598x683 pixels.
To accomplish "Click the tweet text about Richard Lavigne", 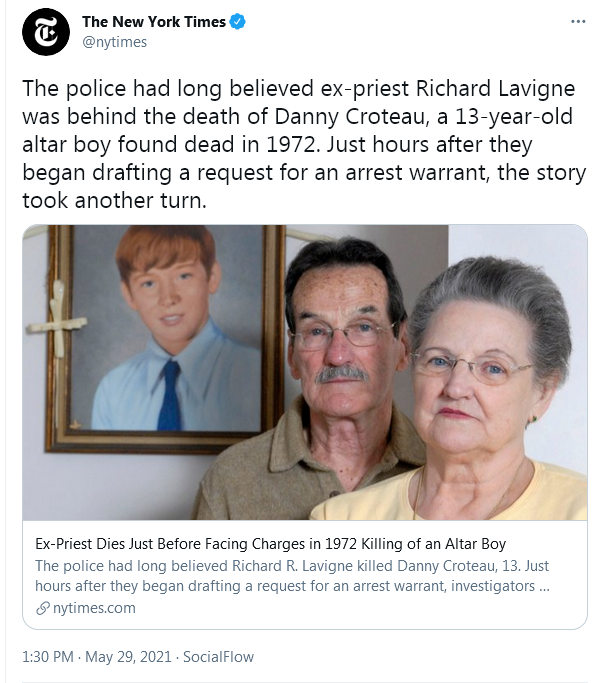I will point(304,144).
